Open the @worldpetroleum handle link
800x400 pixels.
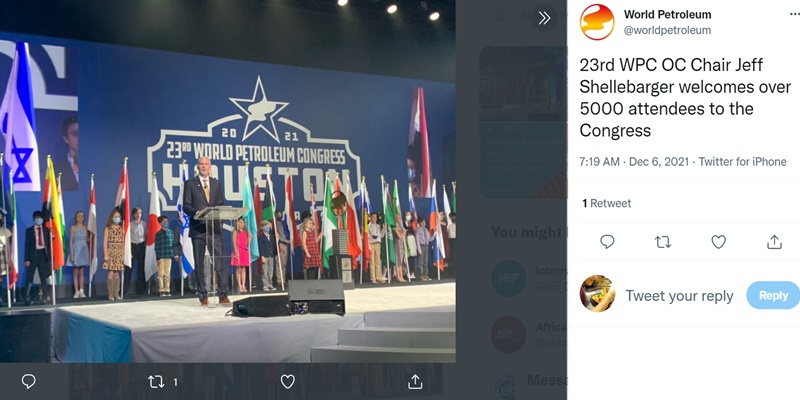(x=669, y=31)
